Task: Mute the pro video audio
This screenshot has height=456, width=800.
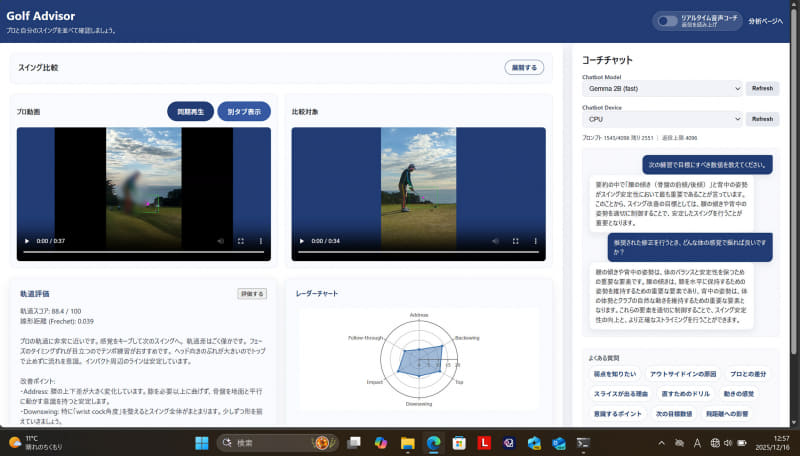Action: 221,241
